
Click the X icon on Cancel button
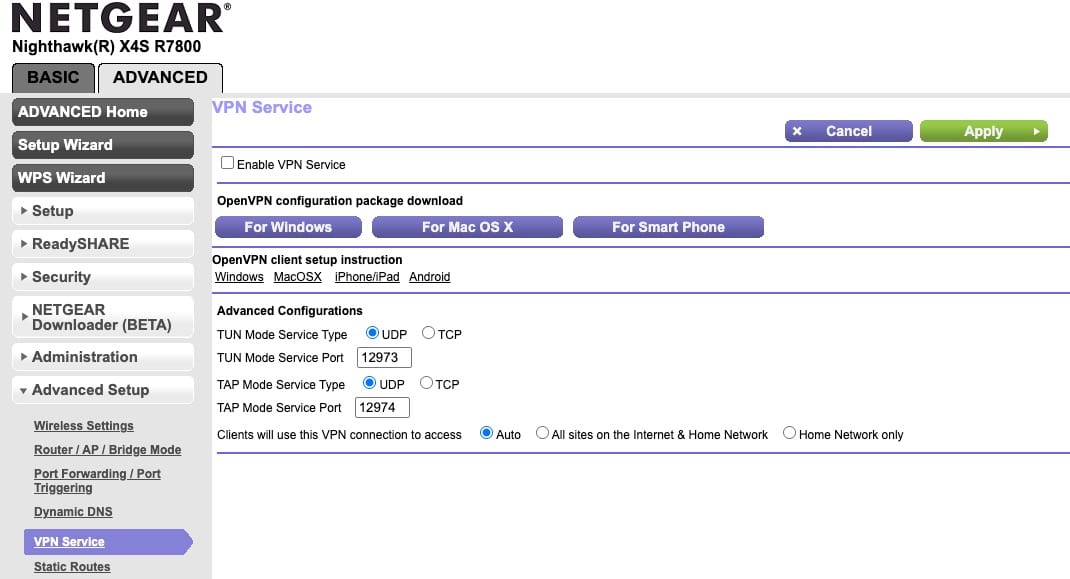click(797, 131)
